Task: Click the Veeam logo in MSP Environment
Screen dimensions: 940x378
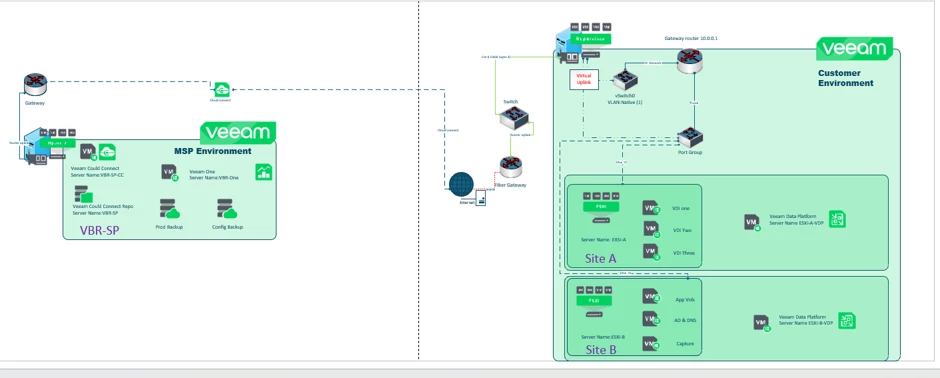Action: (x=238, y=132)
